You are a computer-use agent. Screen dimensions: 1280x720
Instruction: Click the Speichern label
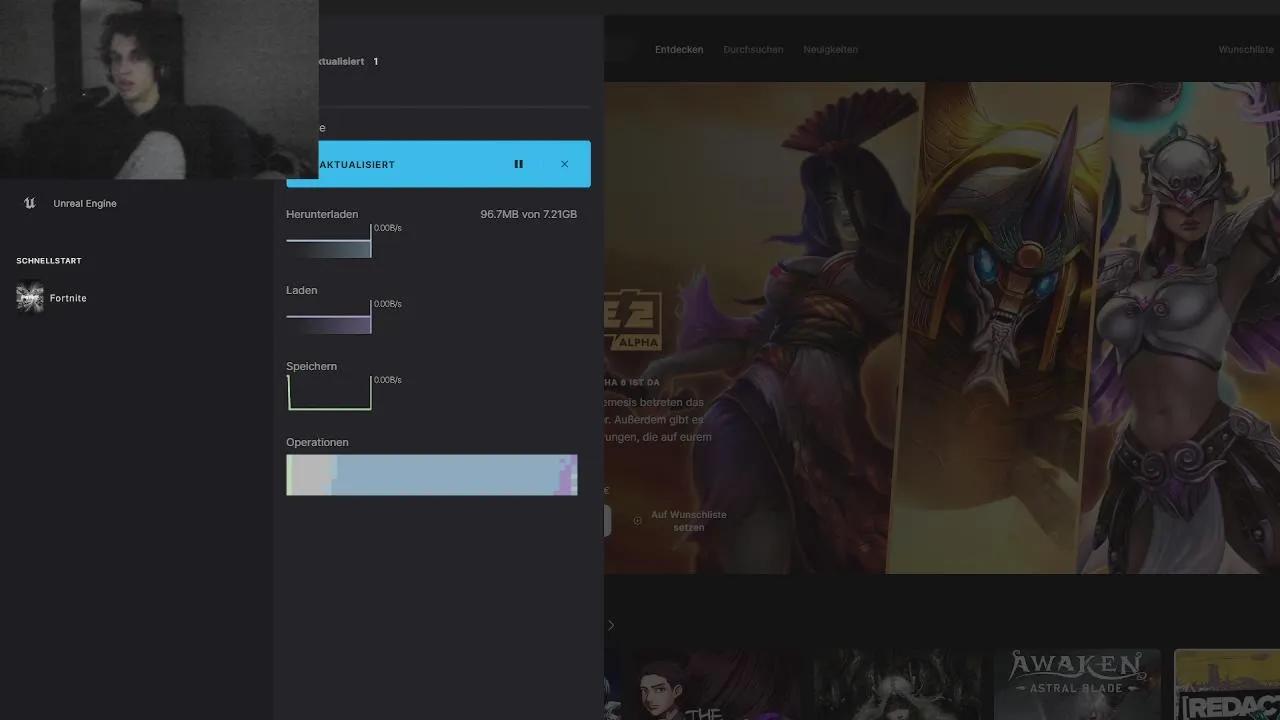312,367
